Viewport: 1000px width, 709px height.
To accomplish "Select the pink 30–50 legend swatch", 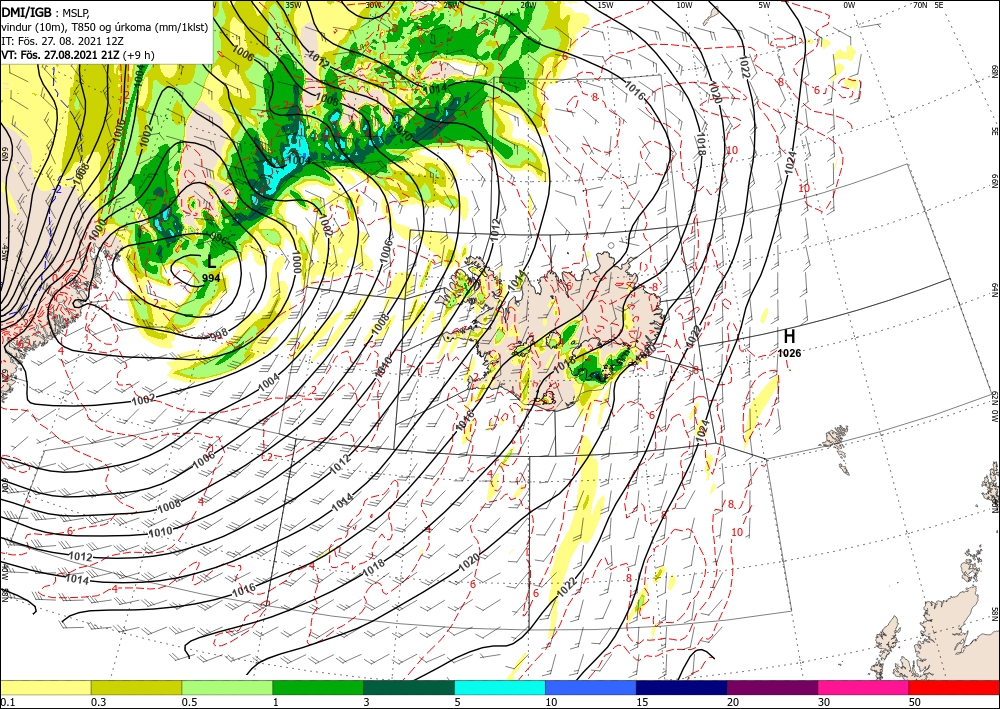I will click(x=864, y=688).
